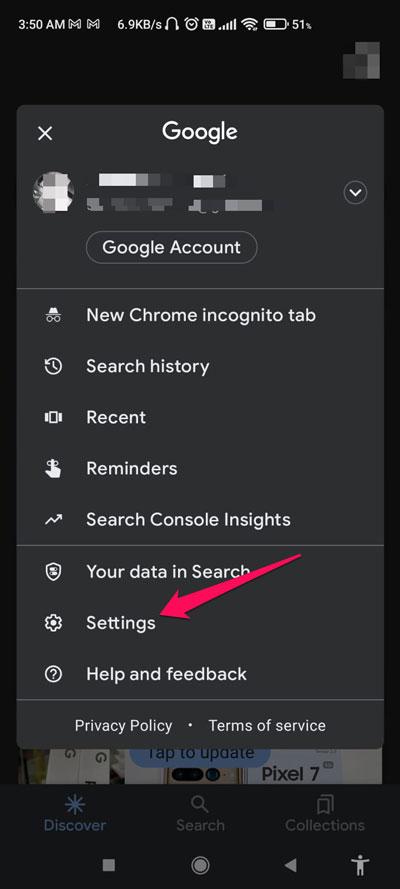Viewport: 400px width, 889px height.
Task: Switch to the Collections tab
Action: pyautogui.click(x=325, y=812)
